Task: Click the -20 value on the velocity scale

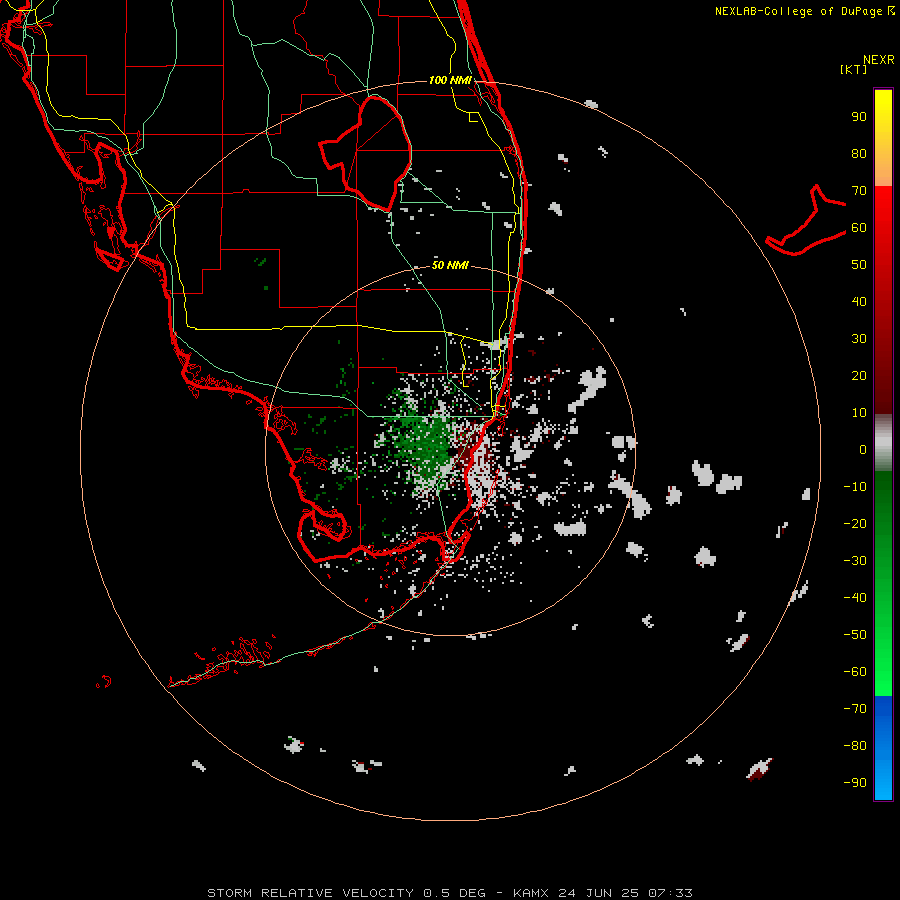Action: click(x=855, y=523)
